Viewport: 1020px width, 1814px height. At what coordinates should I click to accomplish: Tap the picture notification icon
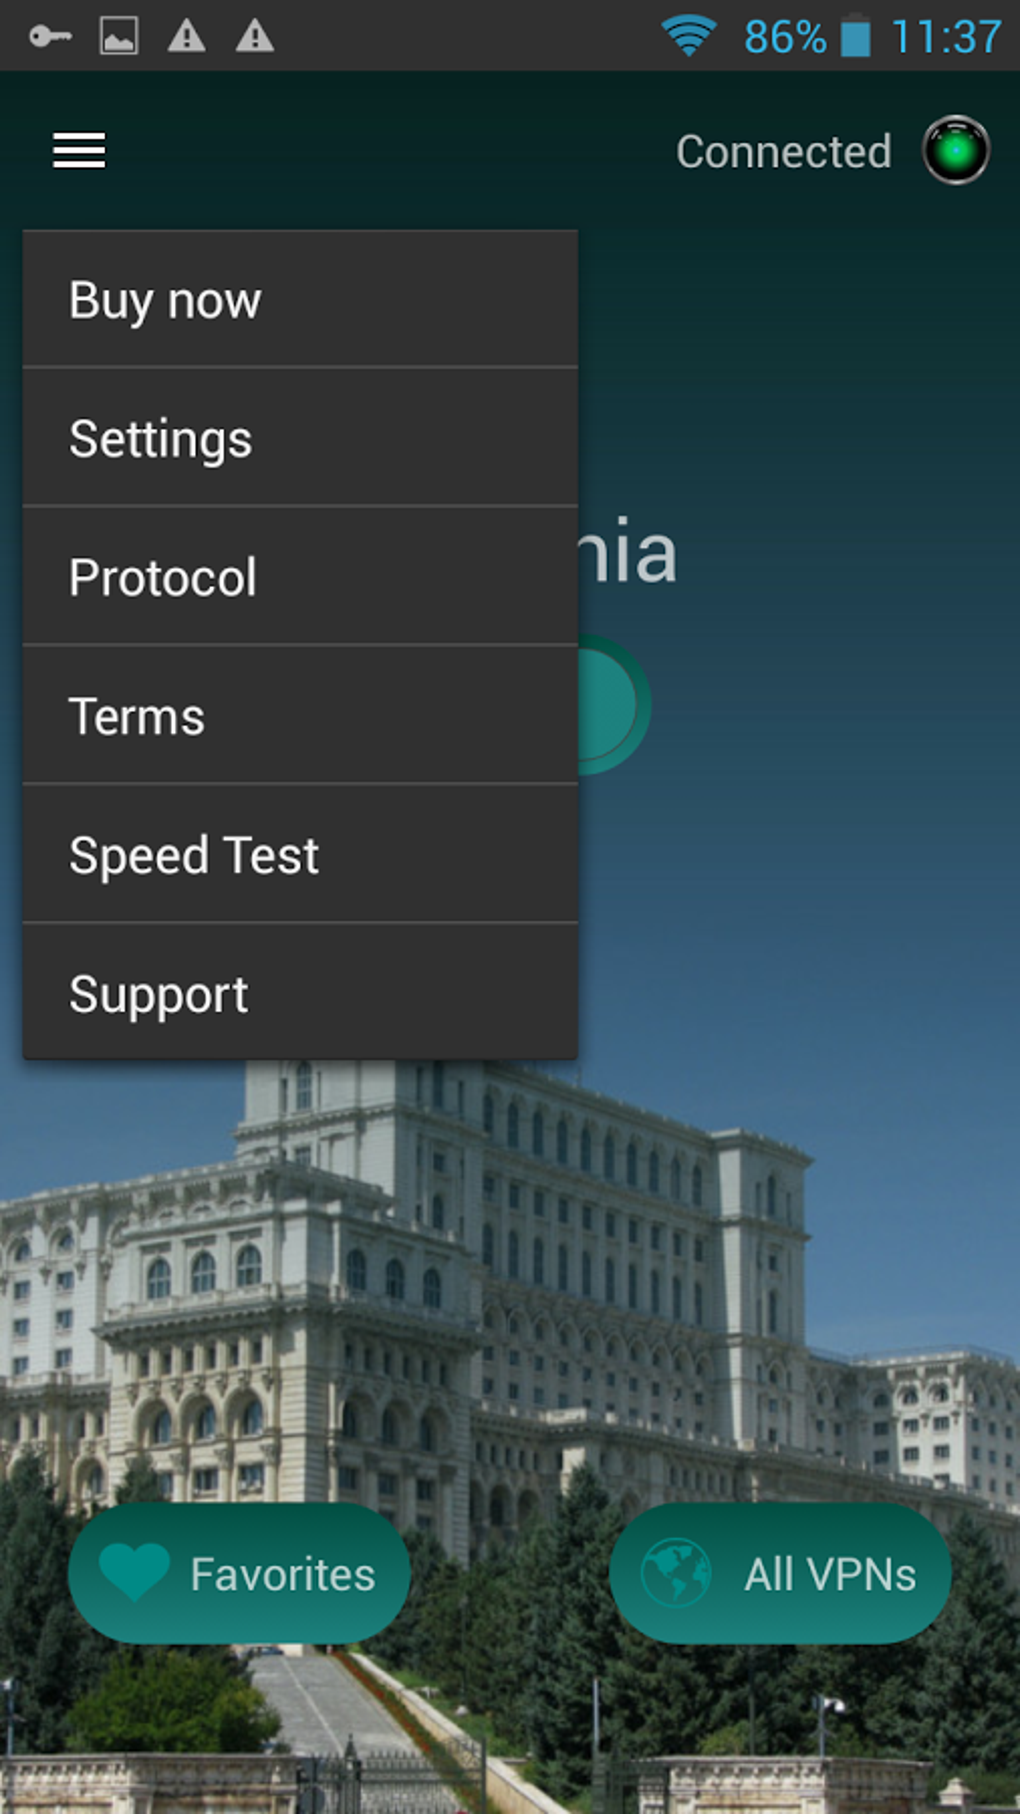click(x=119, y=37)
